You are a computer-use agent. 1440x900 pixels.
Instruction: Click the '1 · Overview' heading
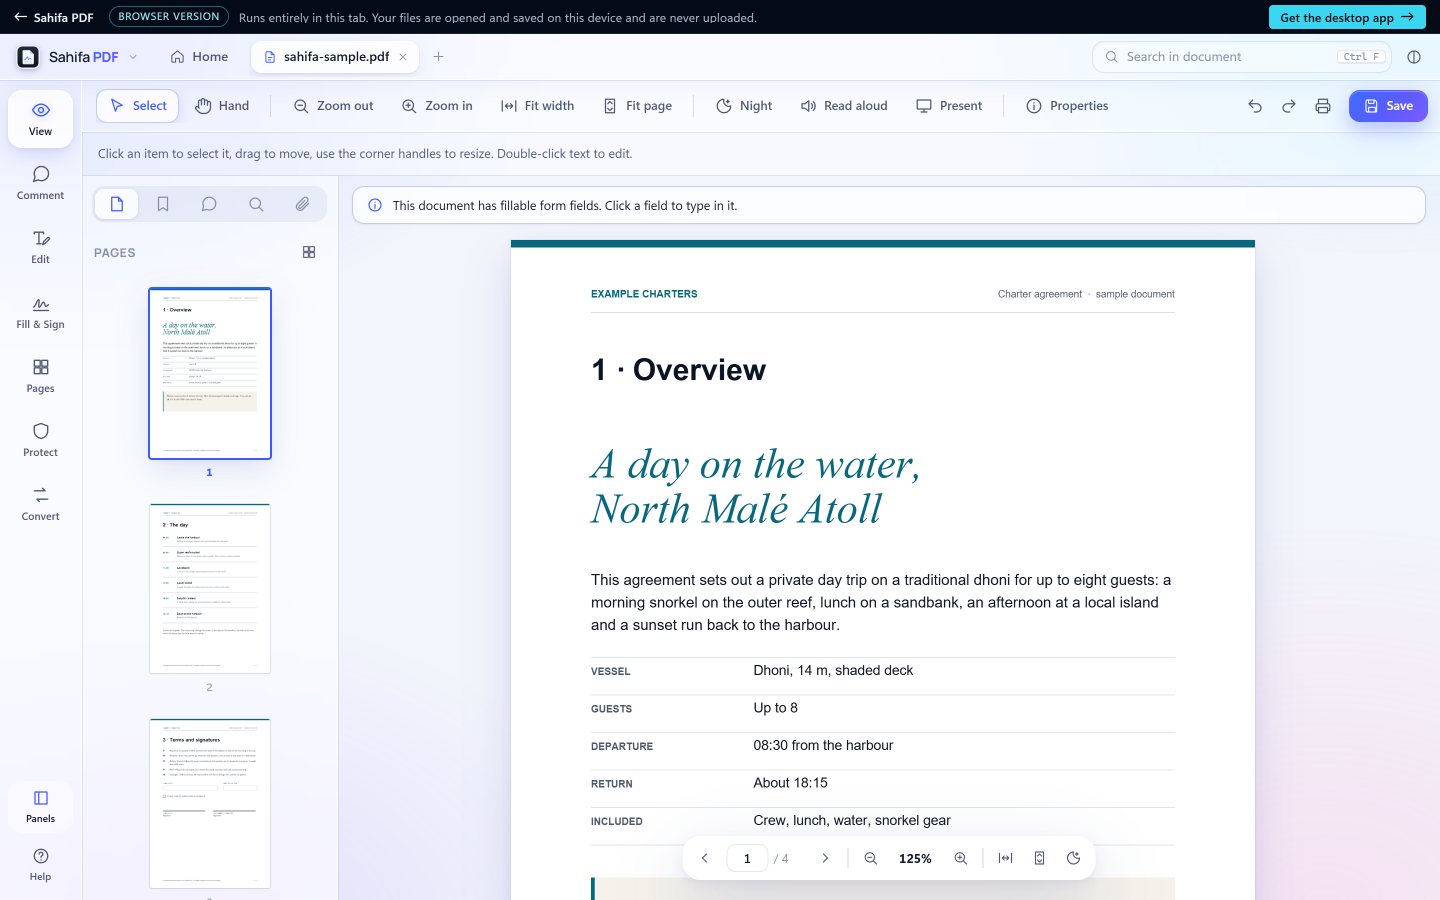(678, 370)
